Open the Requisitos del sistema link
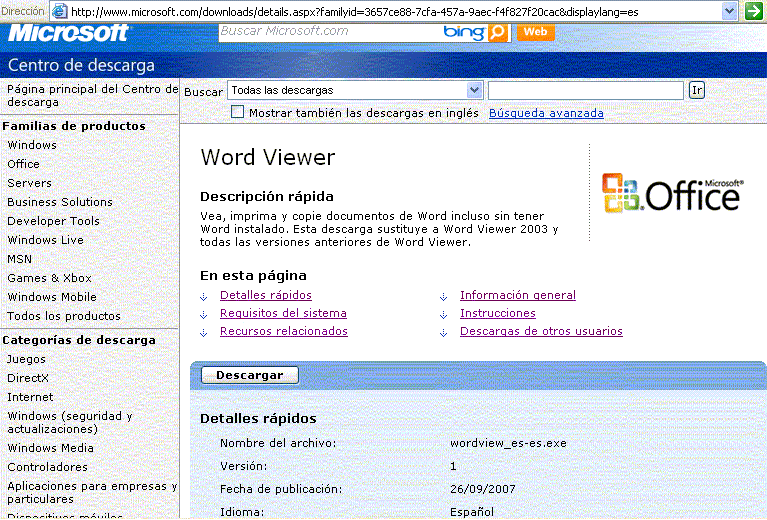This screenshot has width=767, height=520. (x=283, y=314)
